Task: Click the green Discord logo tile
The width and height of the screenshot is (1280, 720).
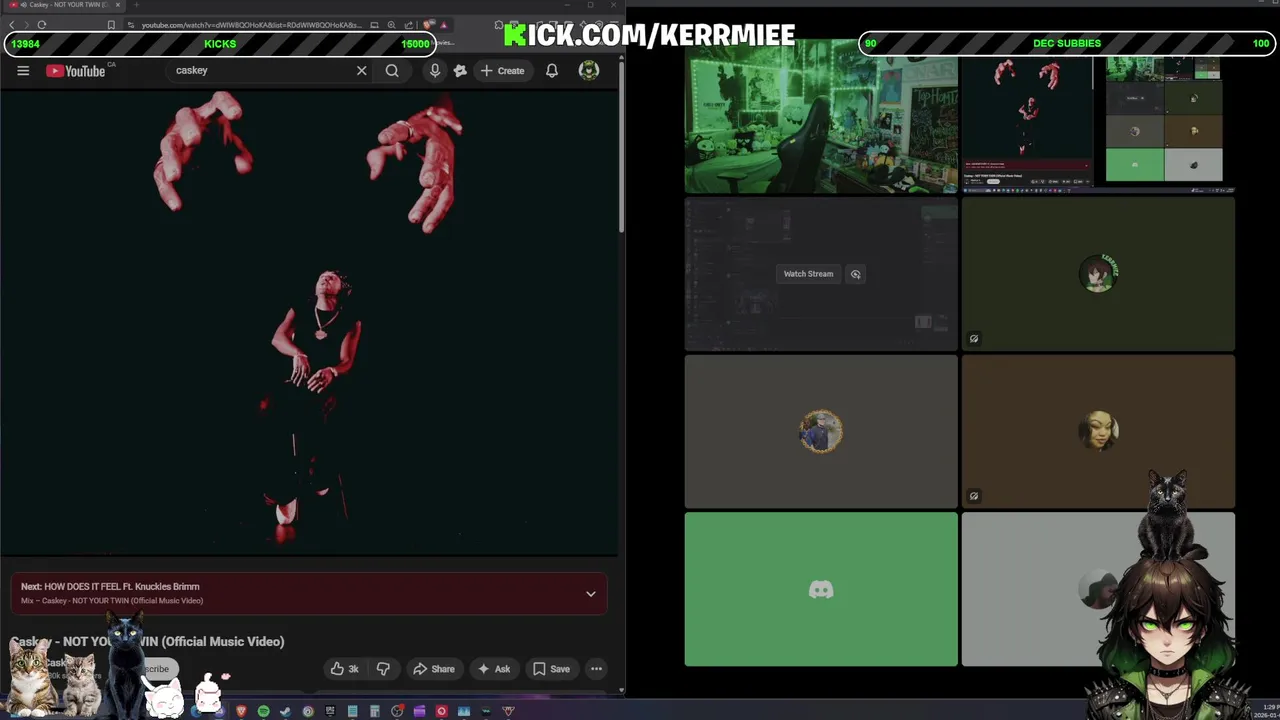Action: 821,589
